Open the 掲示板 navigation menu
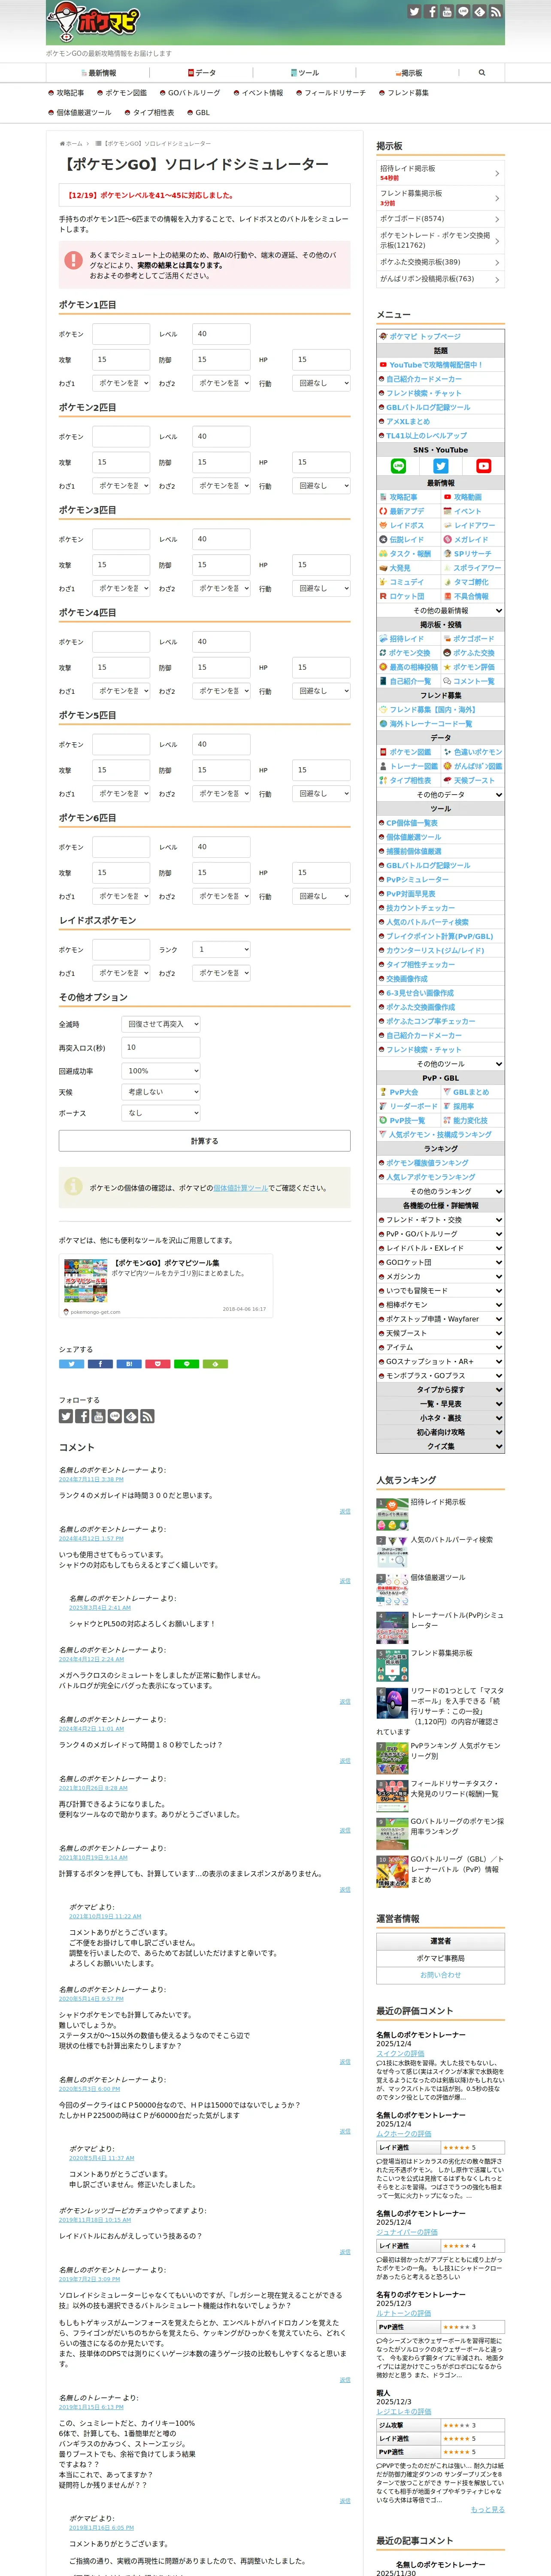This screenshot has height=2576, width=551. click(409, 73)
